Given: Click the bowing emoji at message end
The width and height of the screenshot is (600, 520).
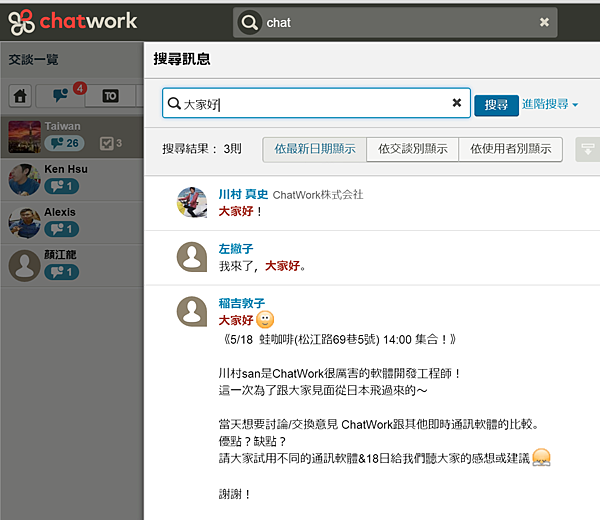Looking at the screenshot, I should point(541,457).
